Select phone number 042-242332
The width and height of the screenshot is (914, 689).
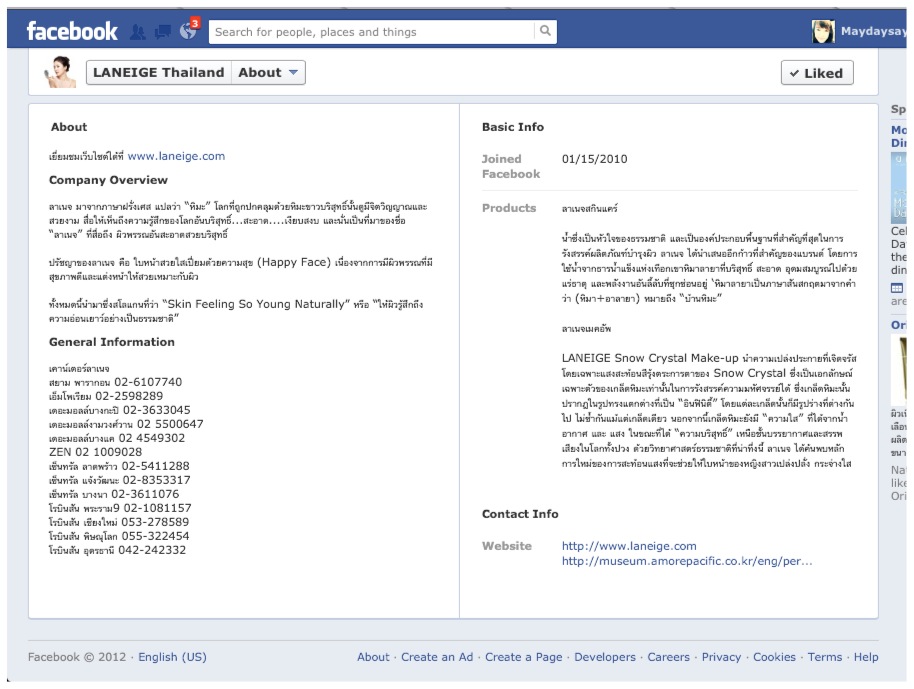[152, 550]
